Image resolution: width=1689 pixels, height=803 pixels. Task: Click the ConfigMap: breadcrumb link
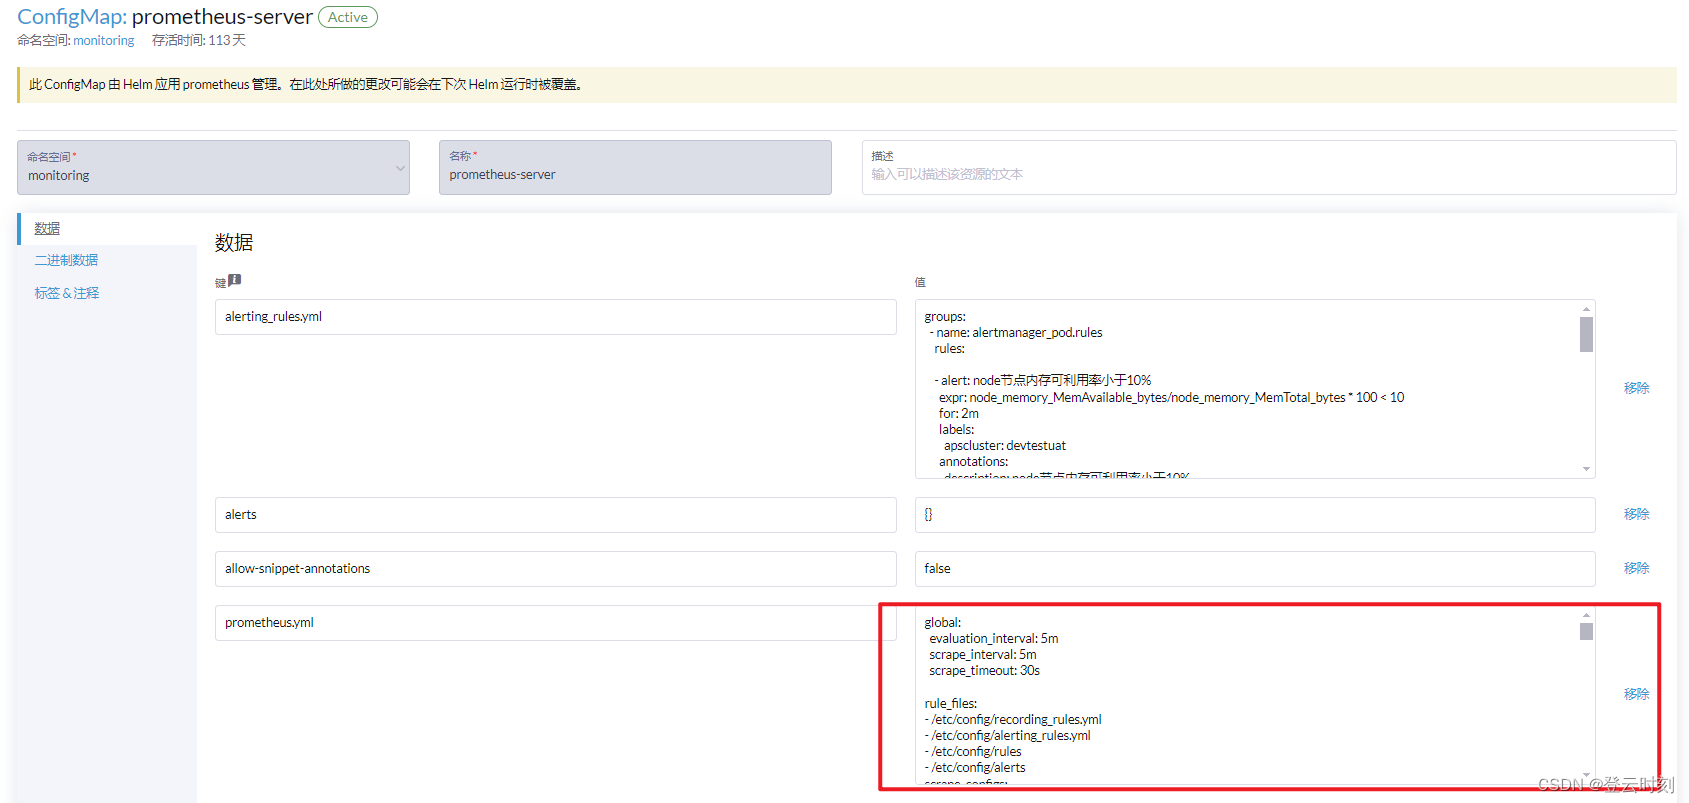(x=72, y=17)
